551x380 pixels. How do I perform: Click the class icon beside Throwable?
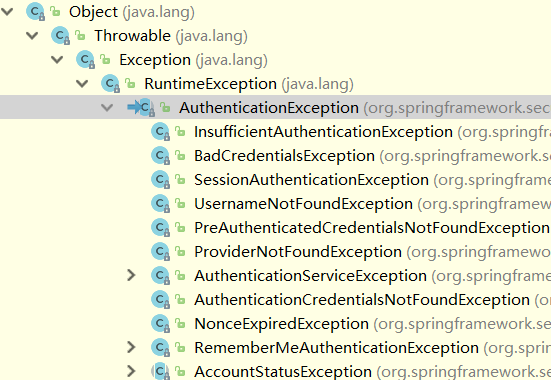coord(60,36)
